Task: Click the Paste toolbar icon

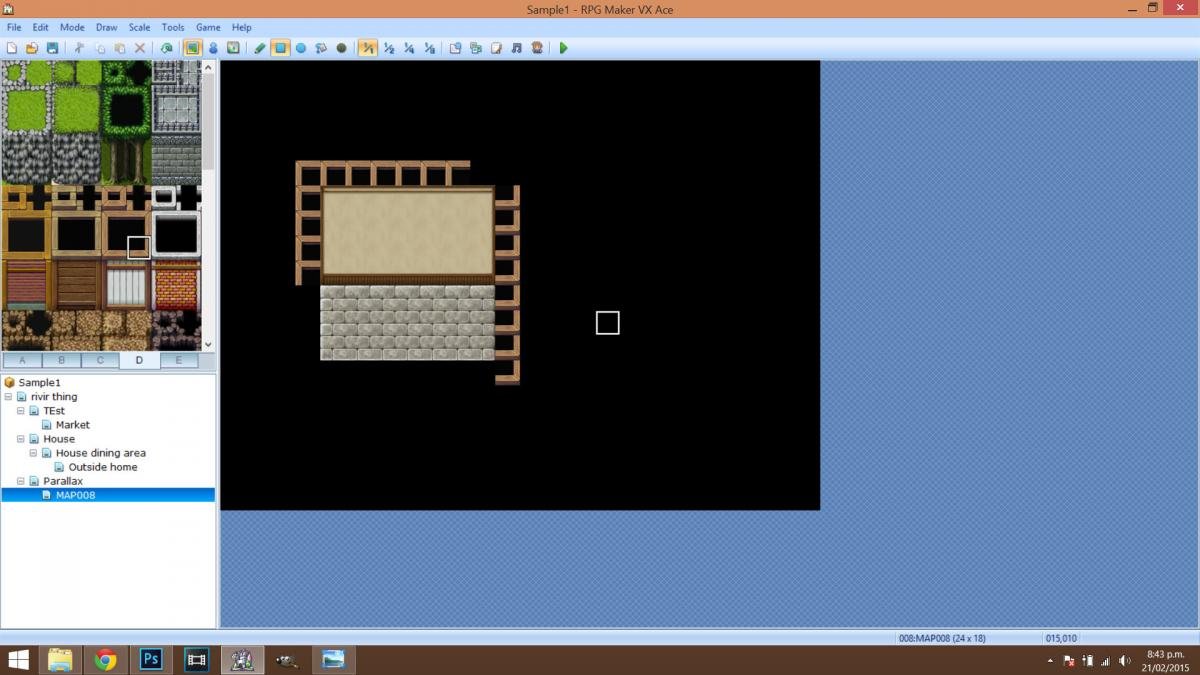Action: pos(120,47)
